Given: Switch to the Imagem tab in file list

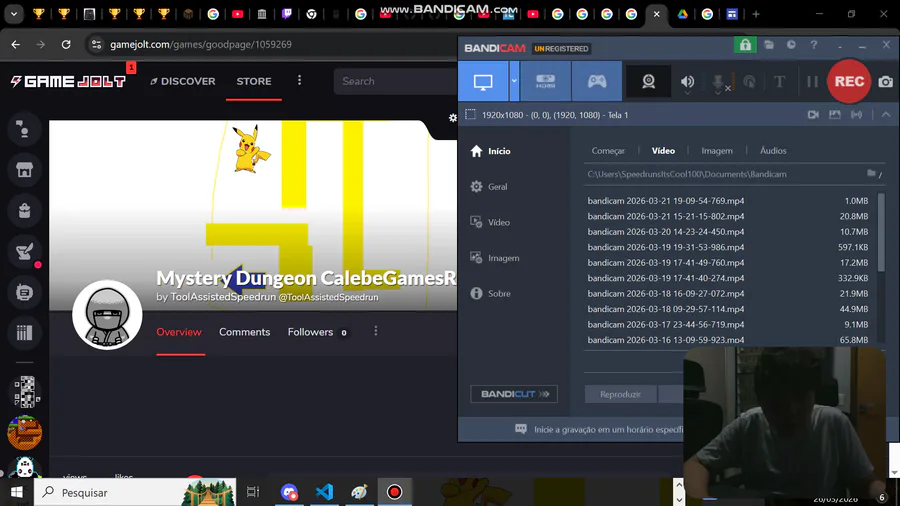Looking at the screenshot, I should coord(717,150).
